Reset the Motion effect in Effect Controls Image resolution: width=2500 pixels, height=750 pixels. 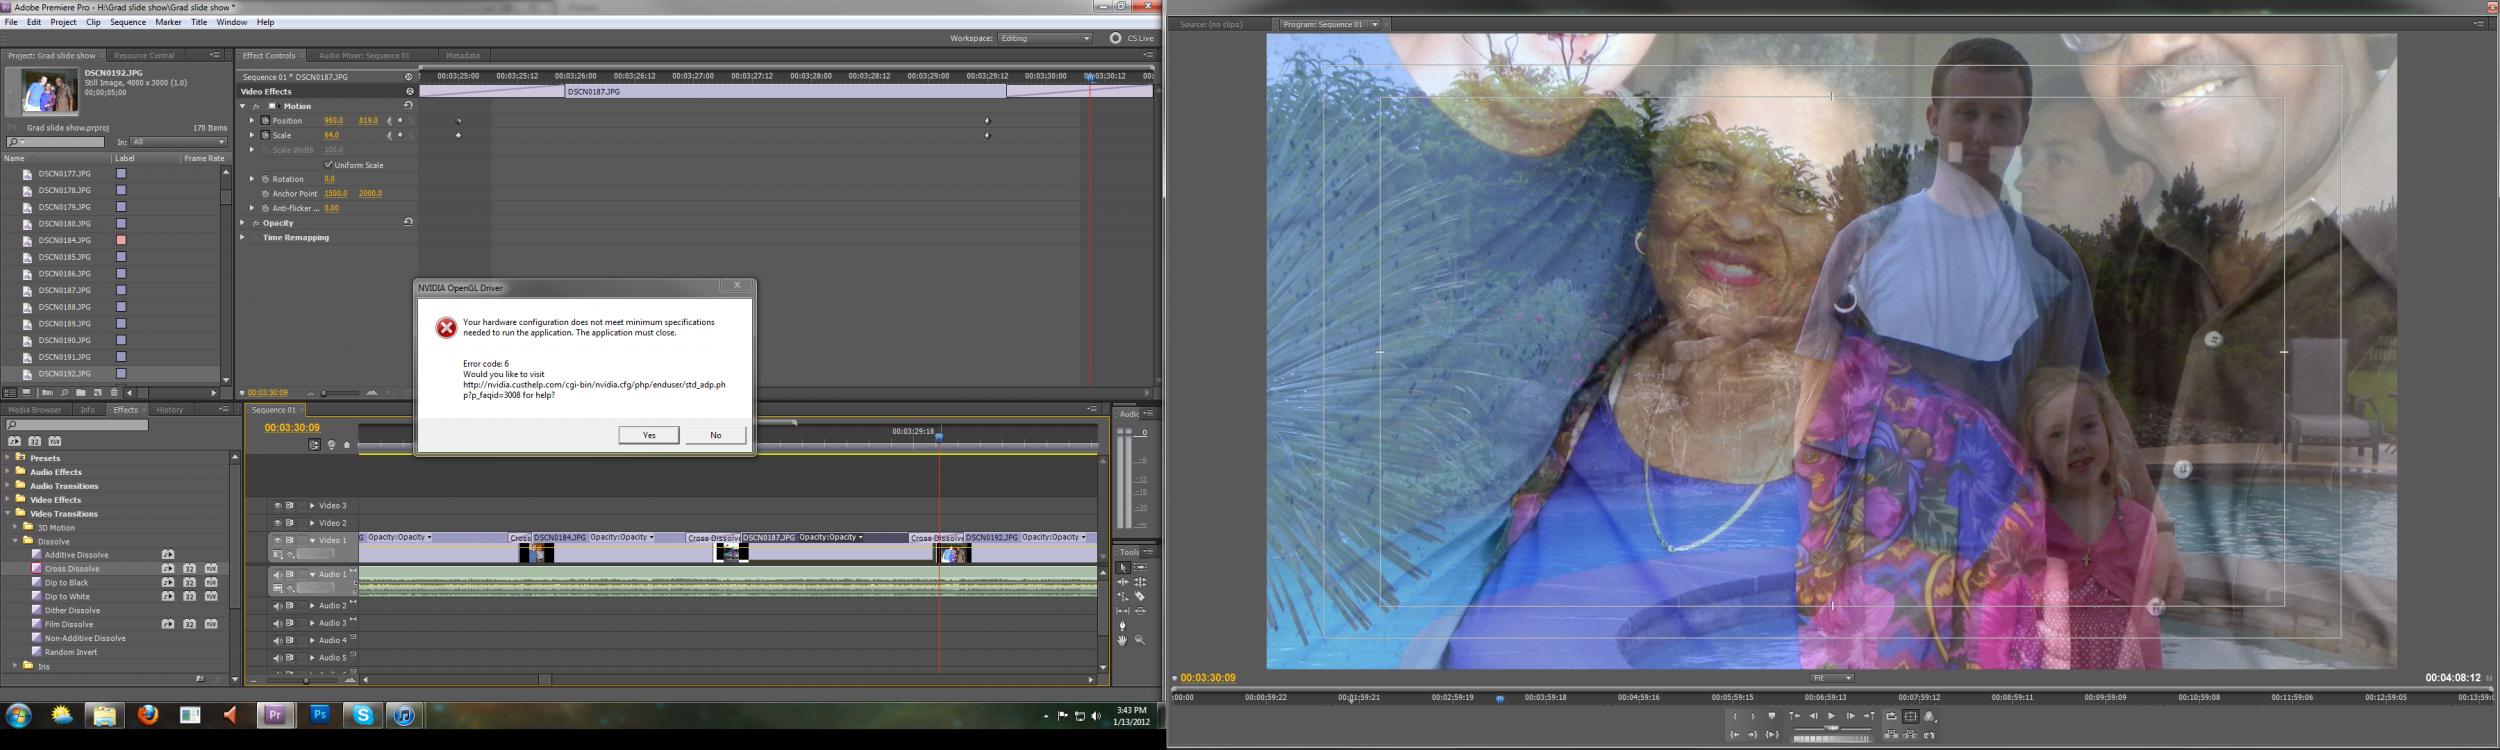pos(408,105)
